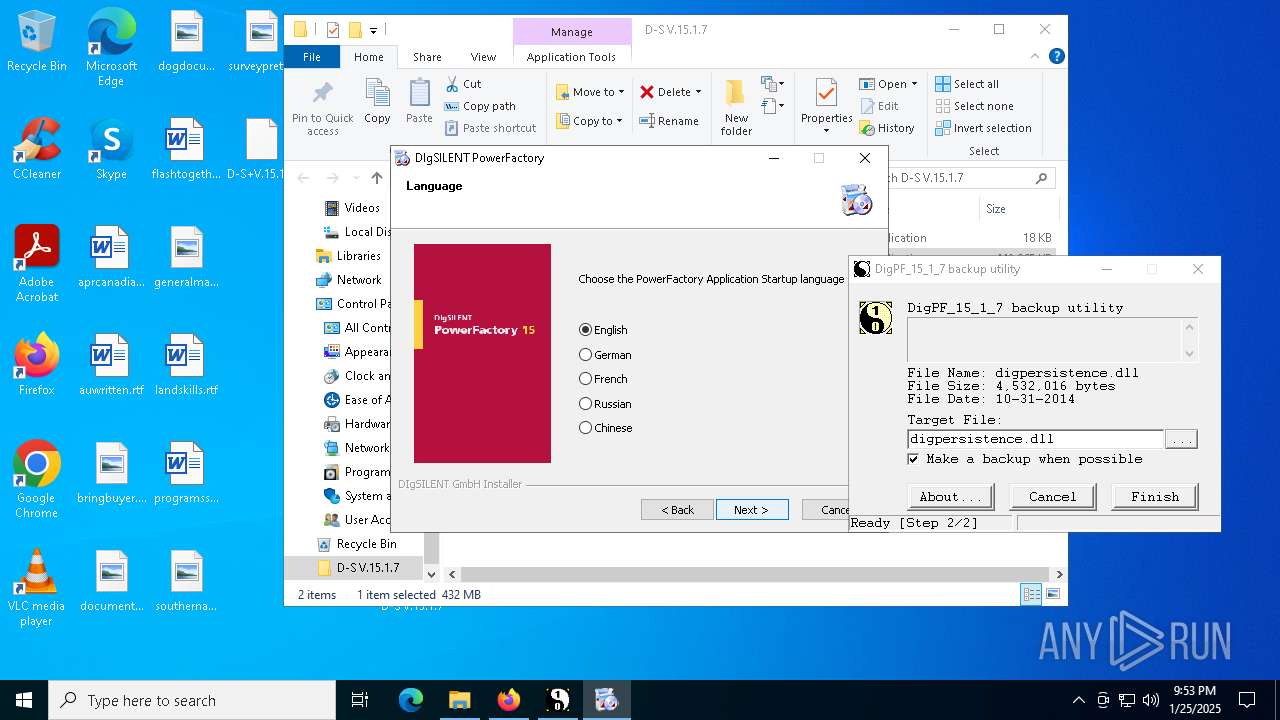This screenshot has height=720, width=1280.
Task: Click Rename in ribbon
Action: click(669, 121)
